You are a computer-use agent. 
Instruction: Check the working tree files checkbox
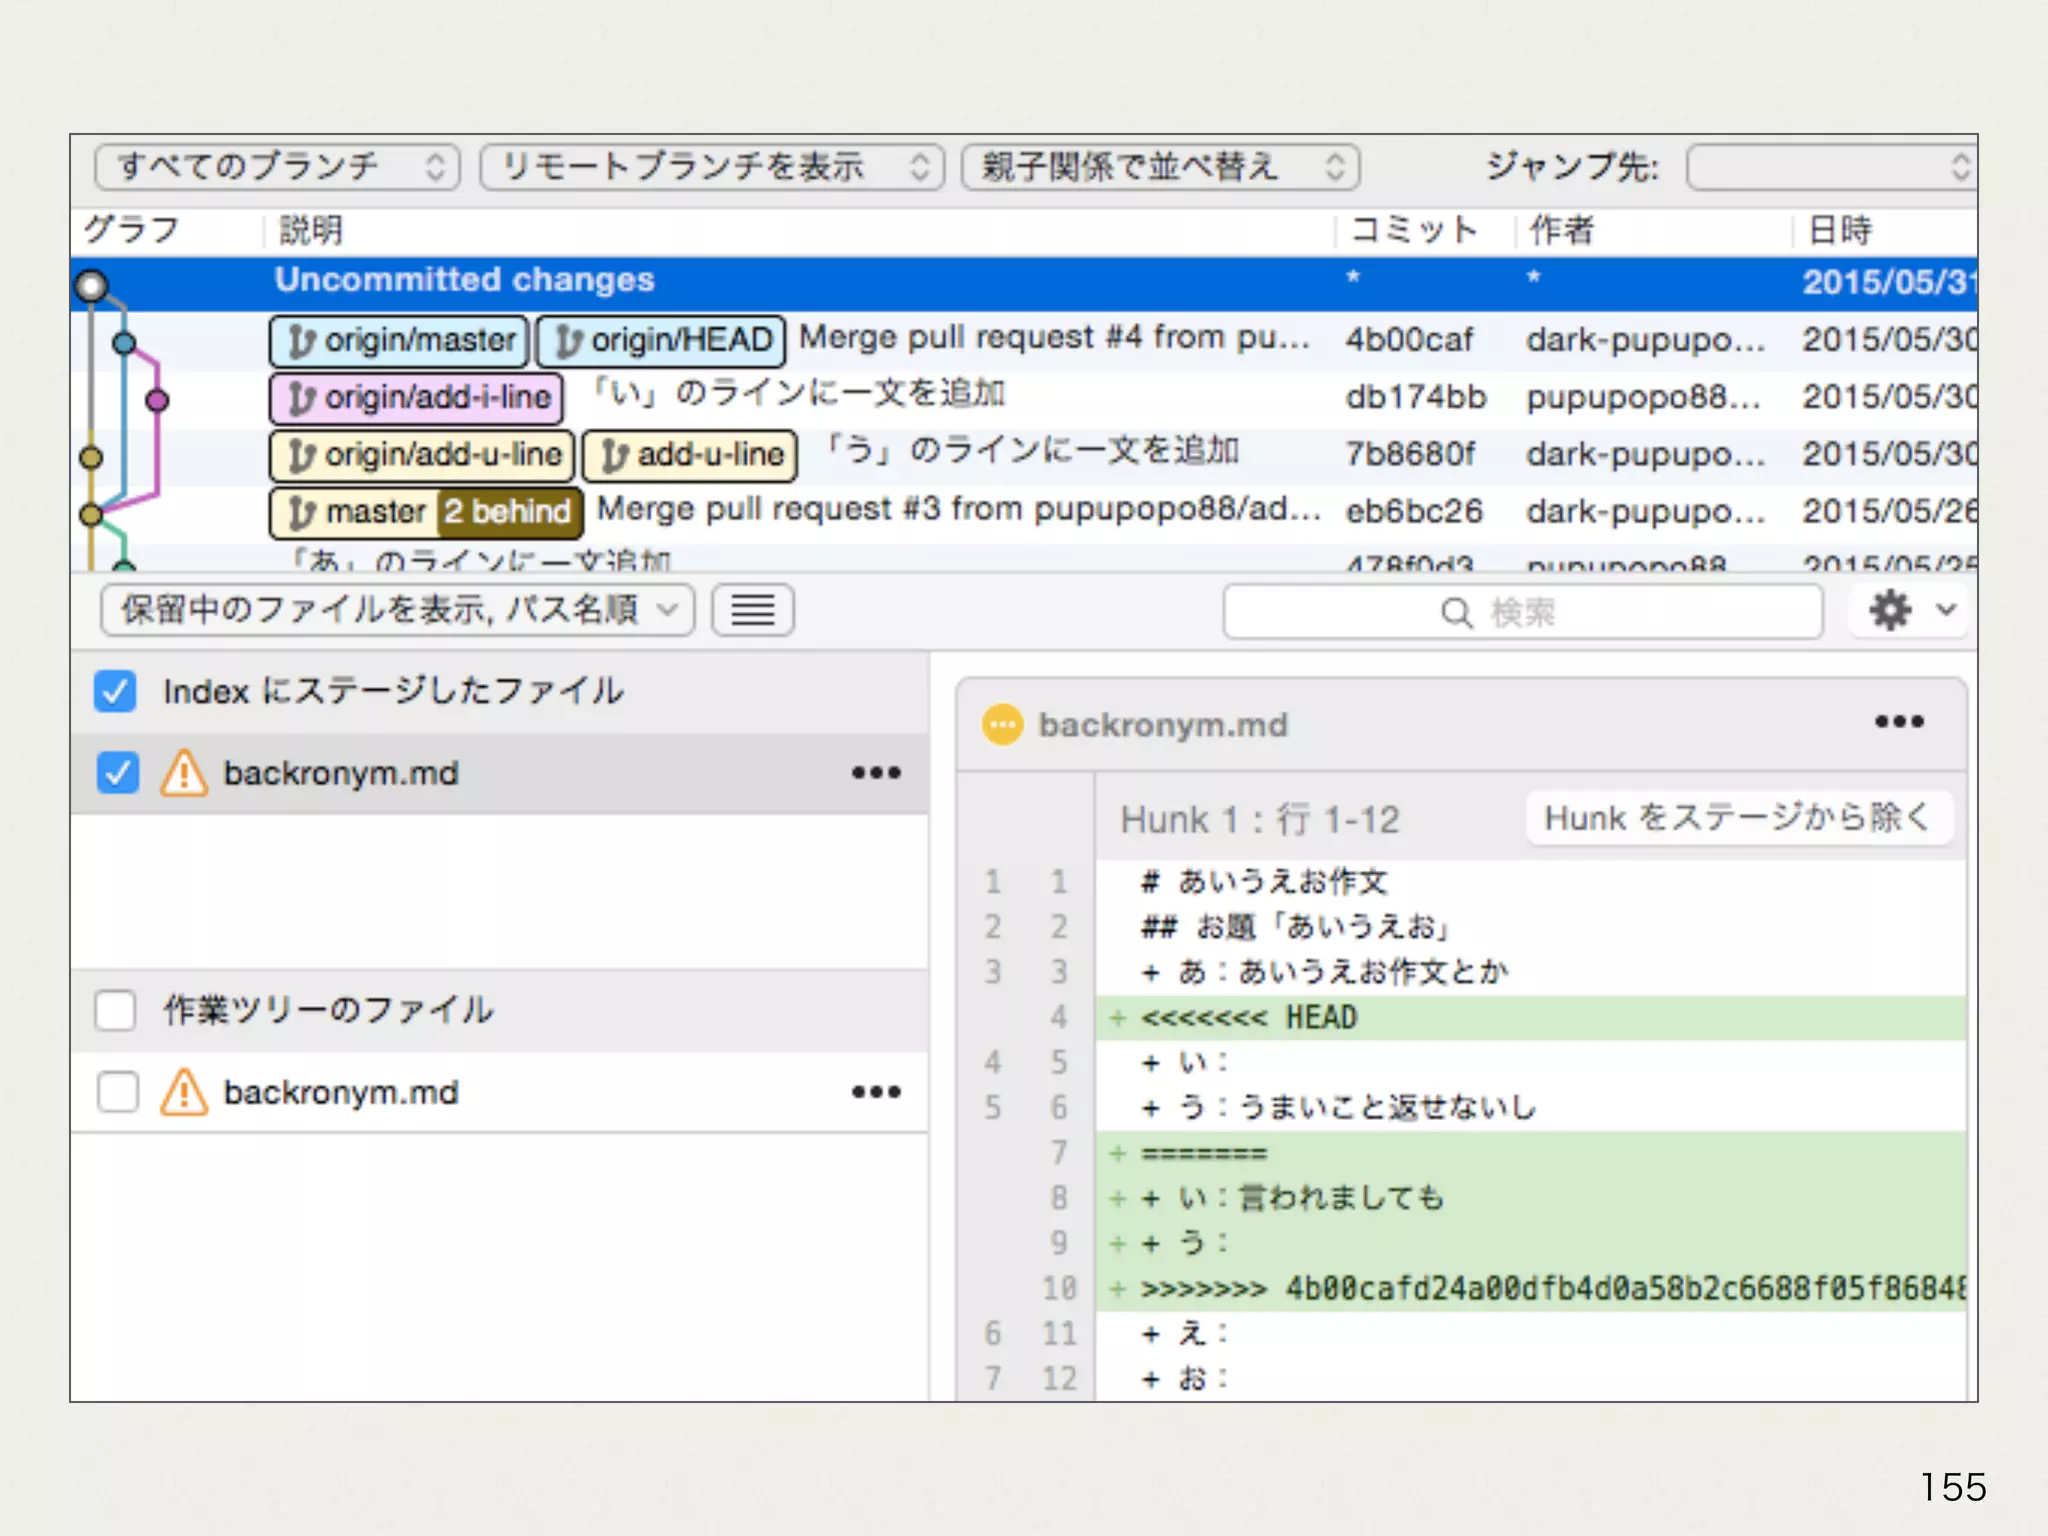point(115,1010)
